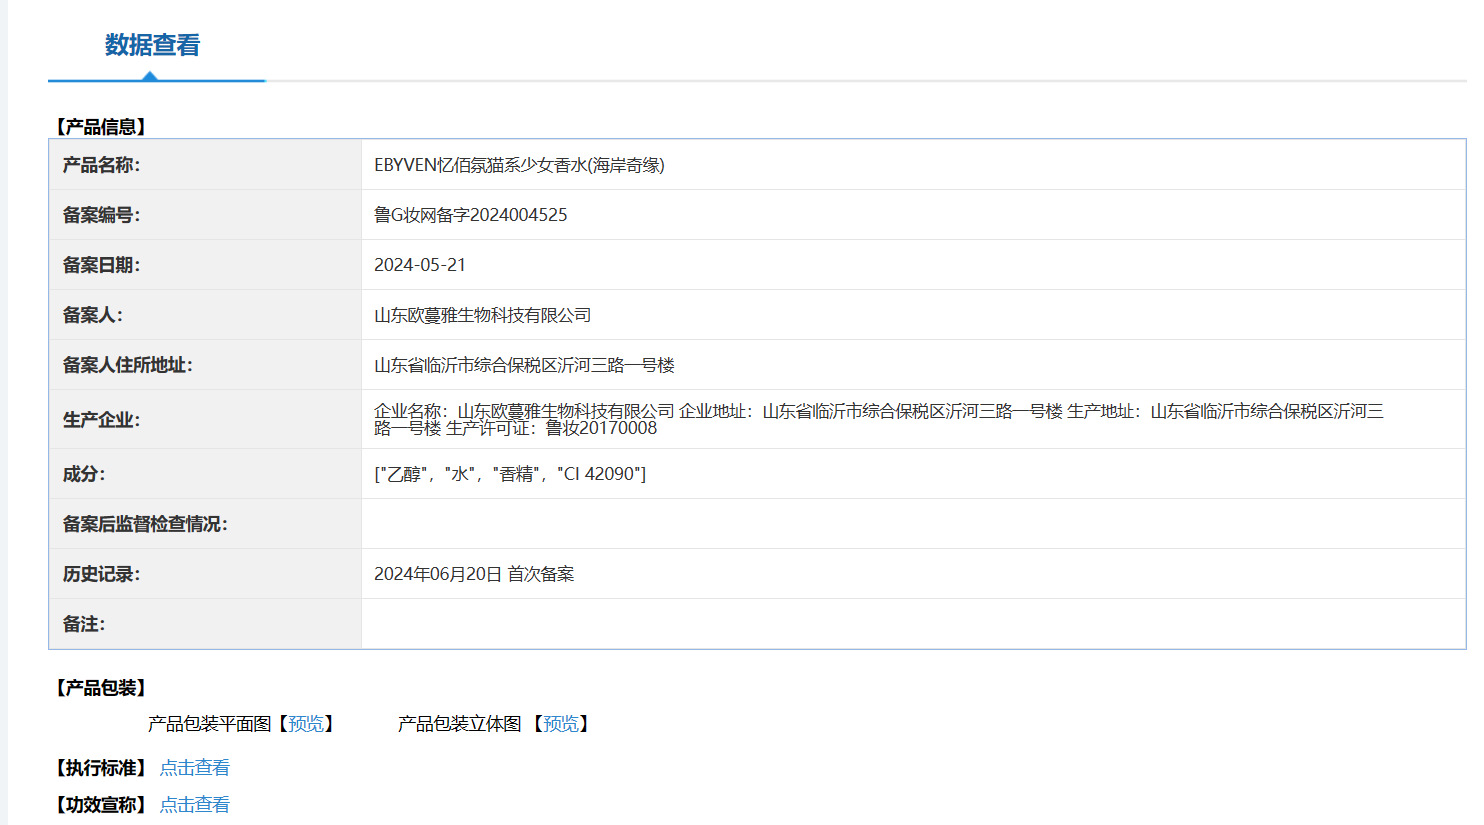The width and height of the screenshot is (1484, 825).
Task: Click the 产品名称 row label
Action: tap(101, 165)
